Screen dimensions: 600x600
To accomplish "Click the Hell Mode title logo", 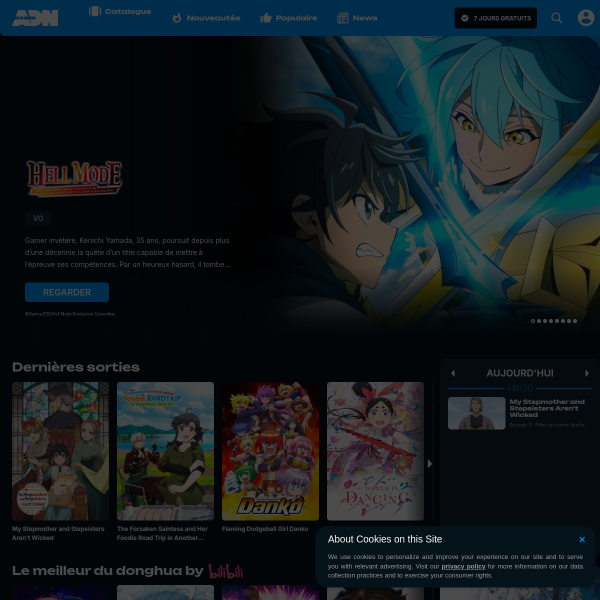I will coord(74,179).
